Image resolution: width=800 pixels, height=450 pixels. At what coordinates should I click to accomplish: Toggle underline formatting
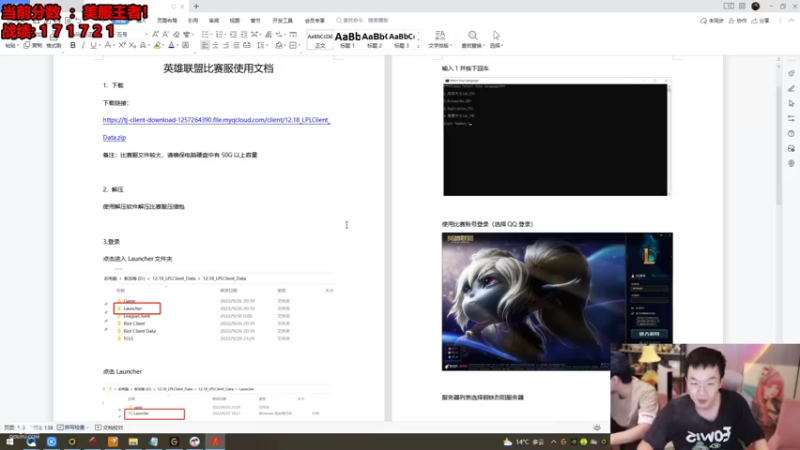pos(93,45)
